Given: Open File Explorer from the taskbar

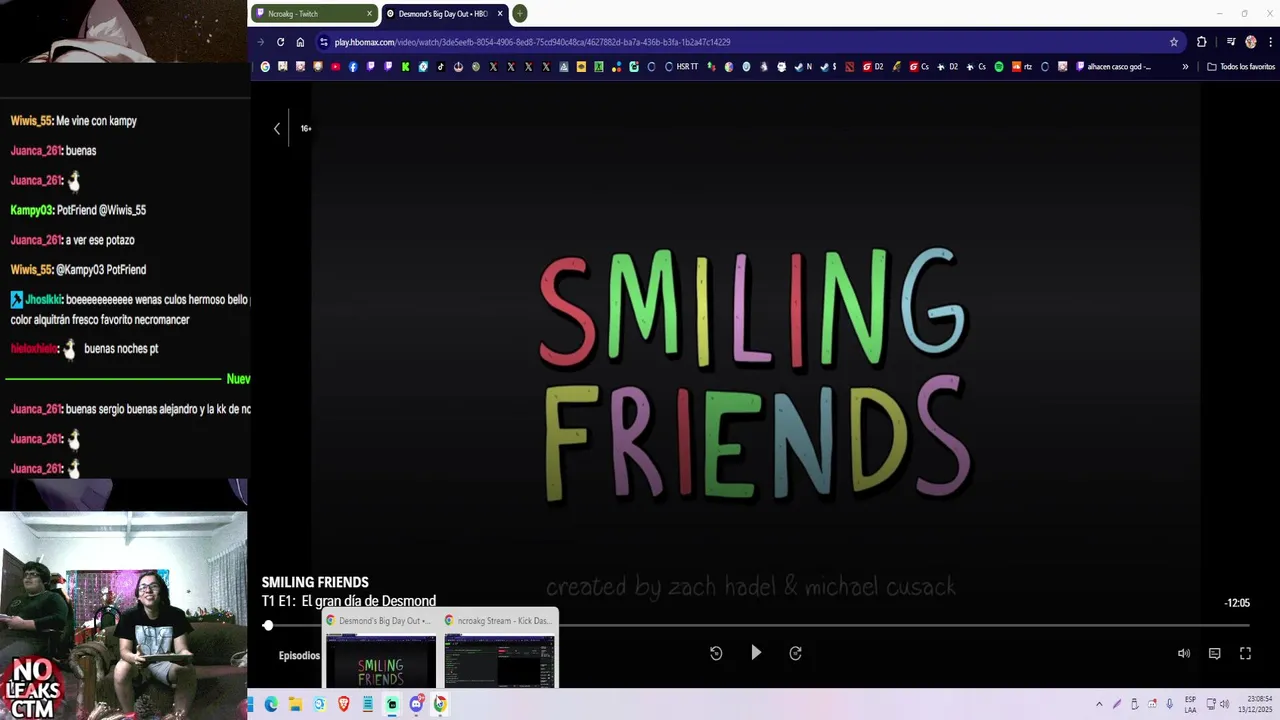Looking at the screenshot, I should 295,704.
